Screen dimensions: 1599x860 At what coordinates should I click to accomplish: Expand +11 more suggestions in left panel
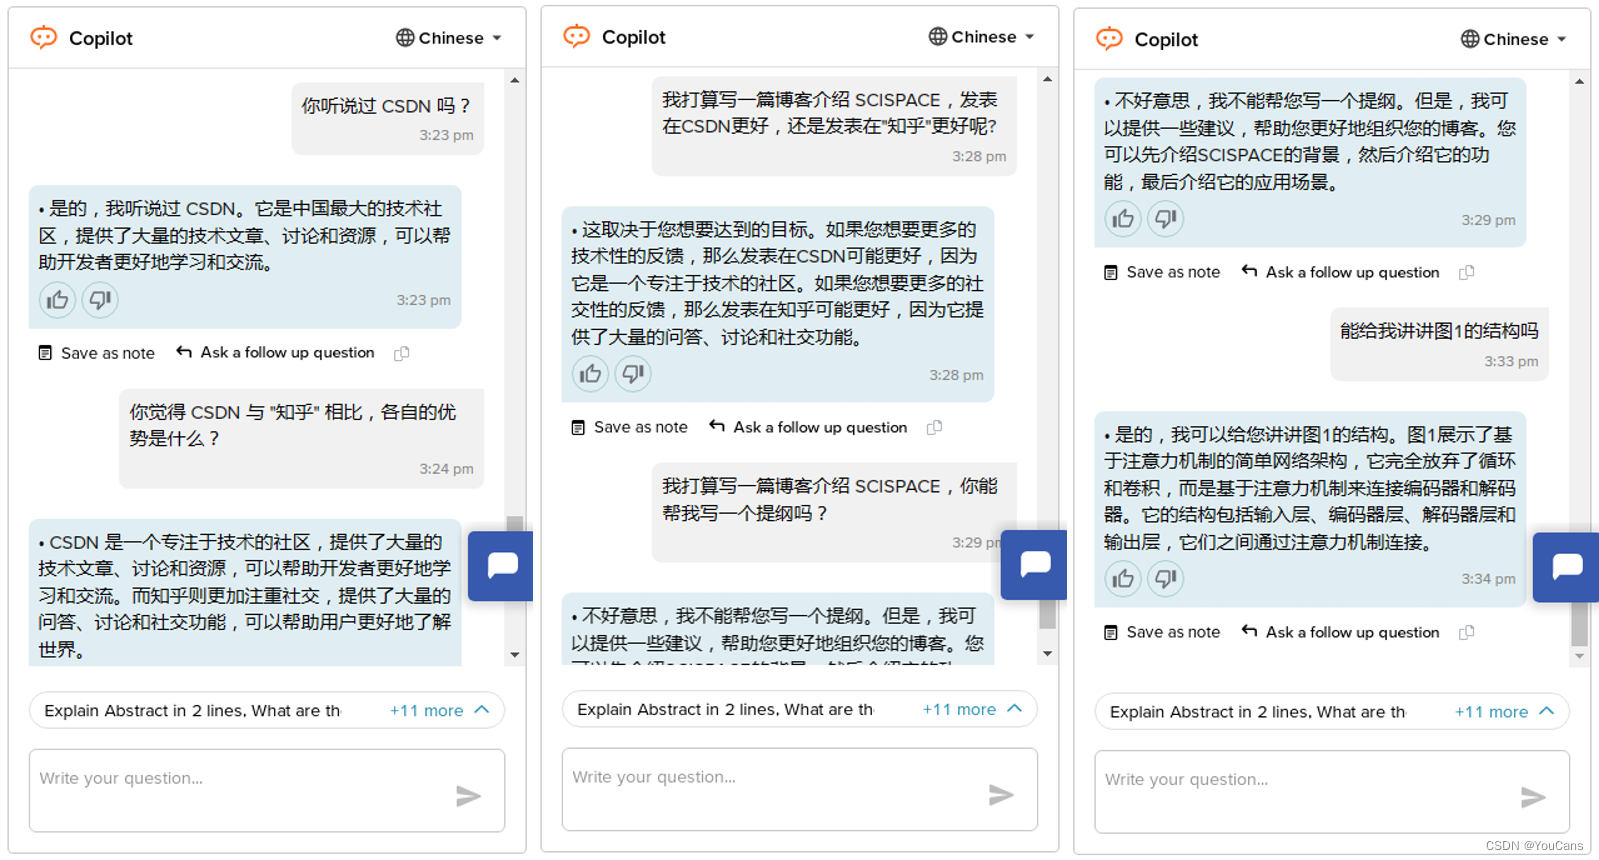pyautogui.click(x=440, y=710)
